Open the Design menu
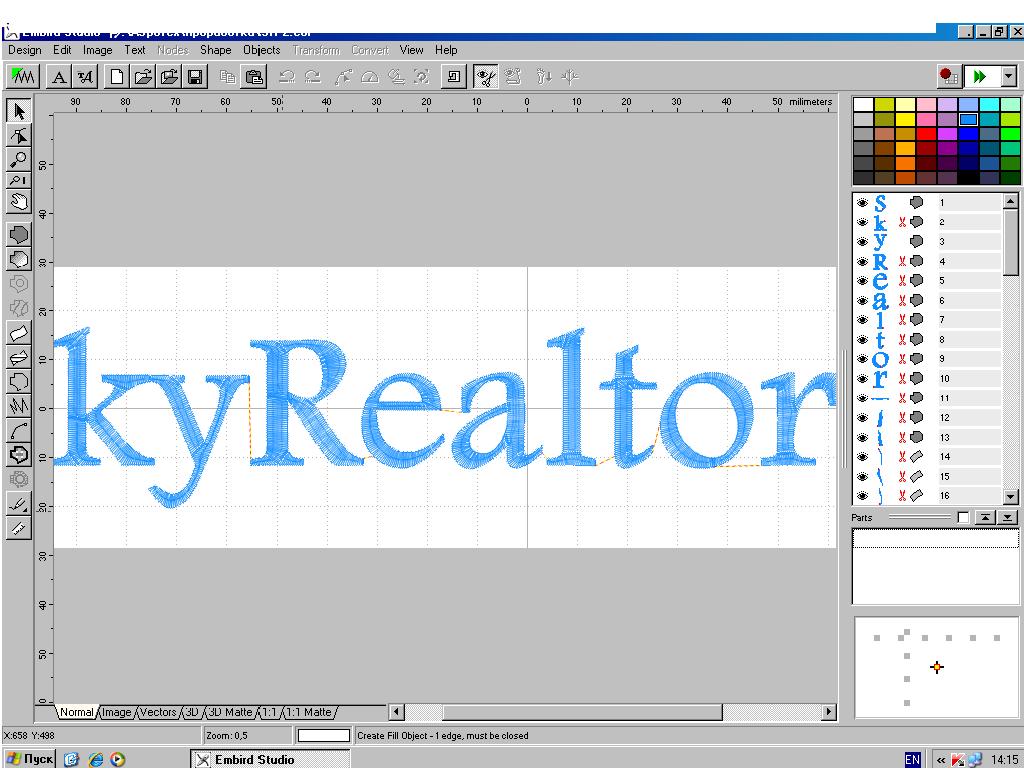Viewport: 1024px width, 768px height. click(x=25, y=50)
